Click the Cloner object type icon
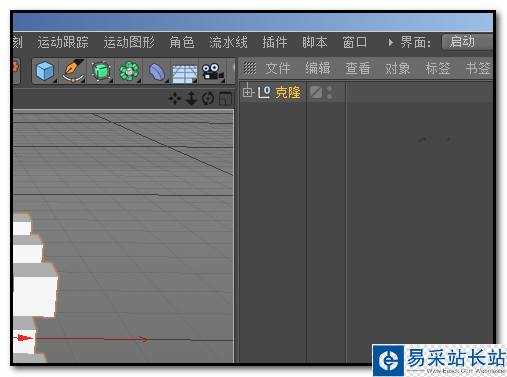Viewport: 507px width, 377px height. (x=264, y=92)
